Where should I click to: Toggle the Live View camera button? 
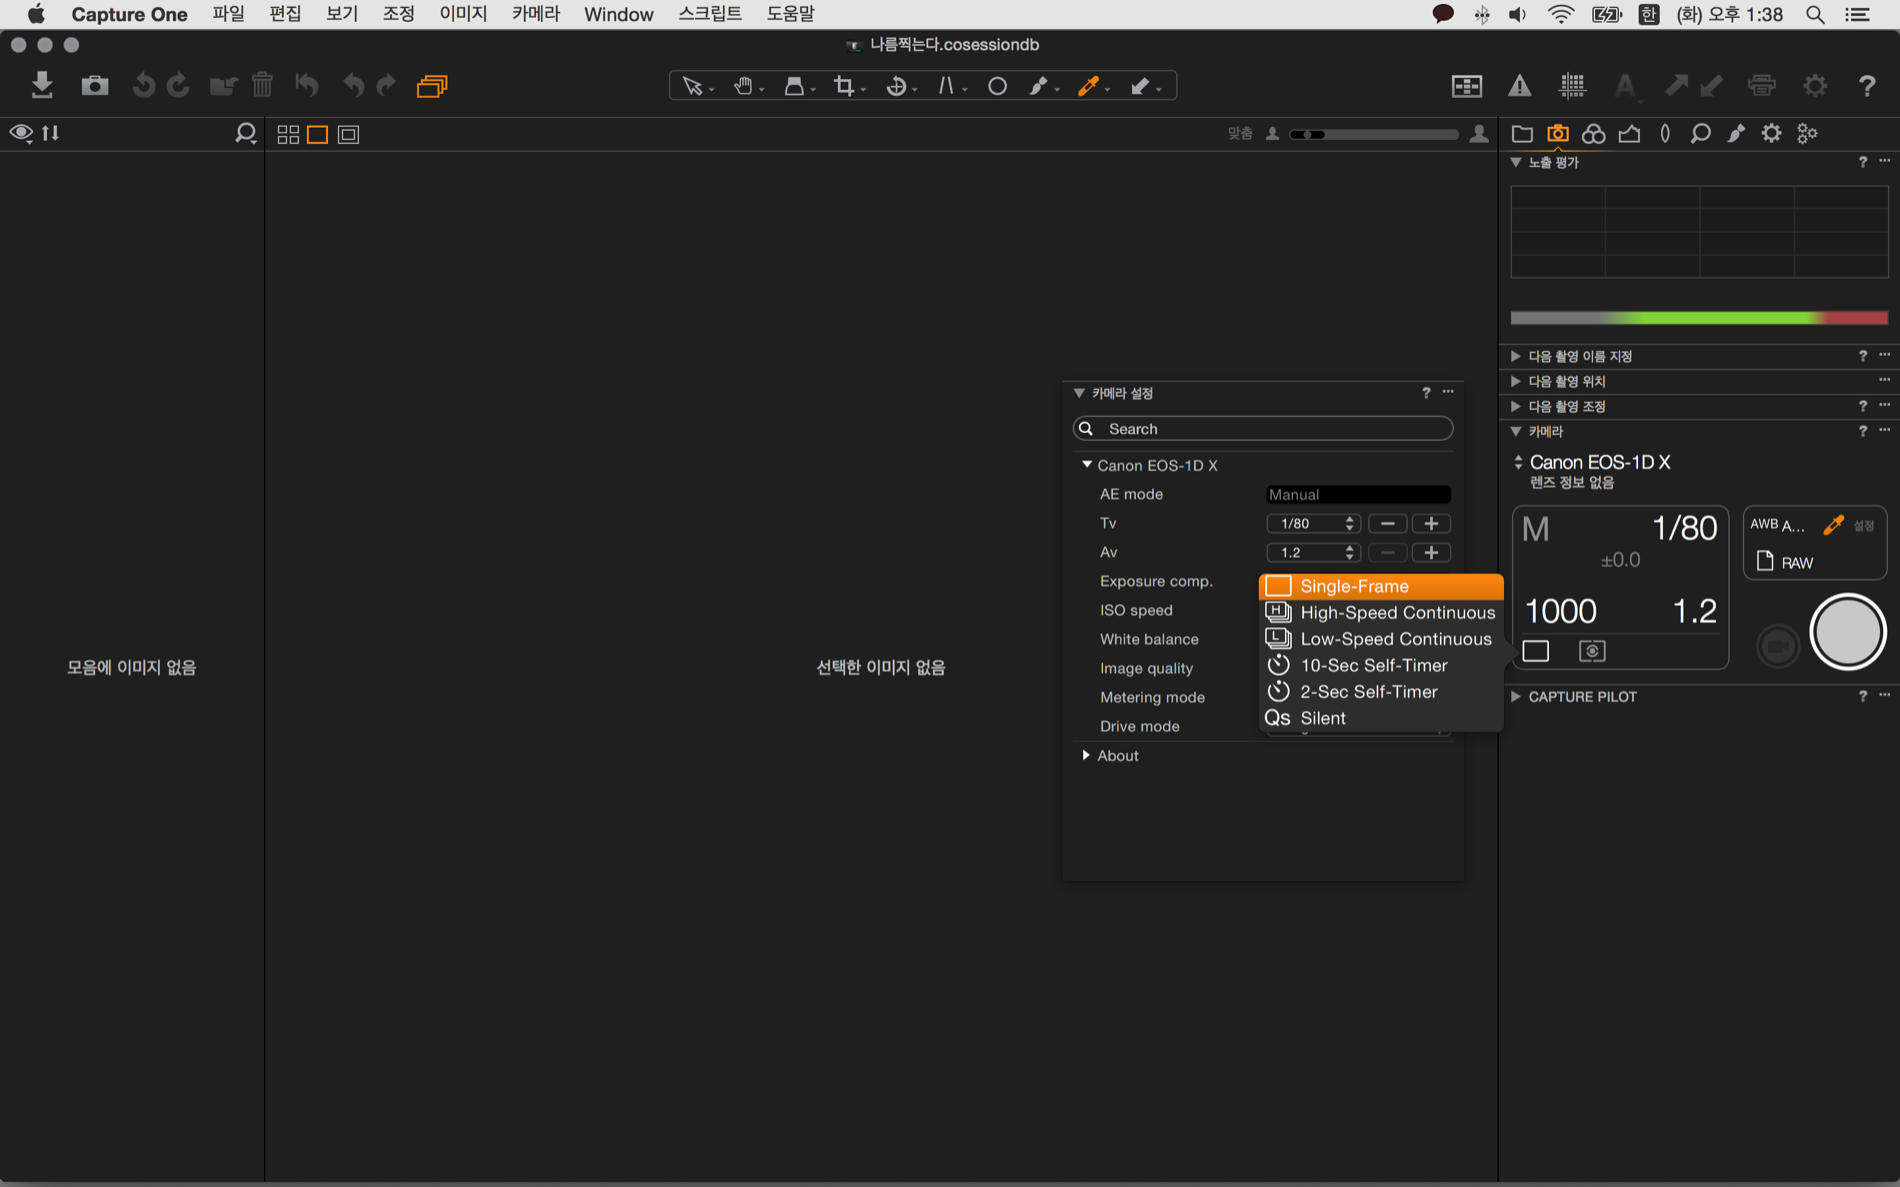[1777, 646]
